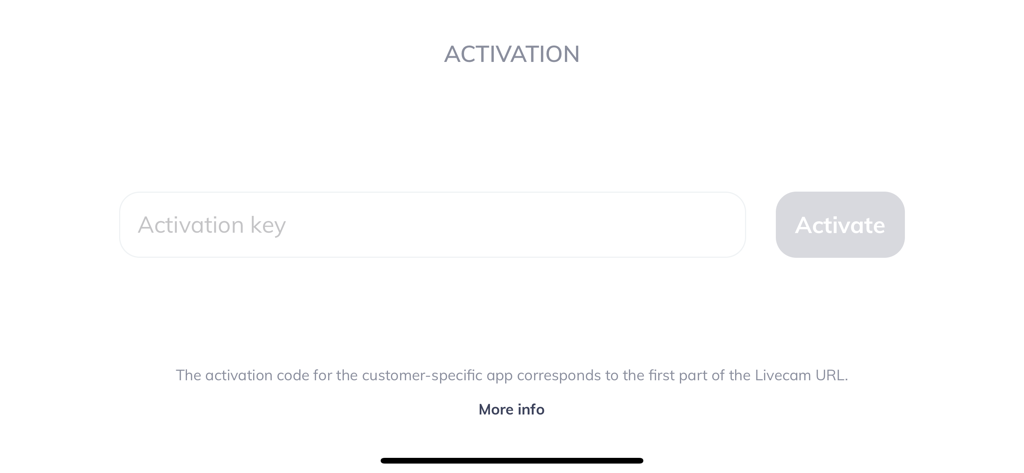The image size is (1024, 473).
Task: Tap the black bar at screen bottom
Action: [512, 461]
